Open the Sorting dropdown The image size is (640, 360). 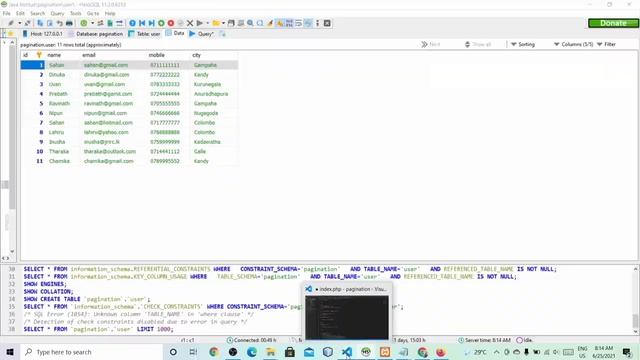tap(523, 44)
